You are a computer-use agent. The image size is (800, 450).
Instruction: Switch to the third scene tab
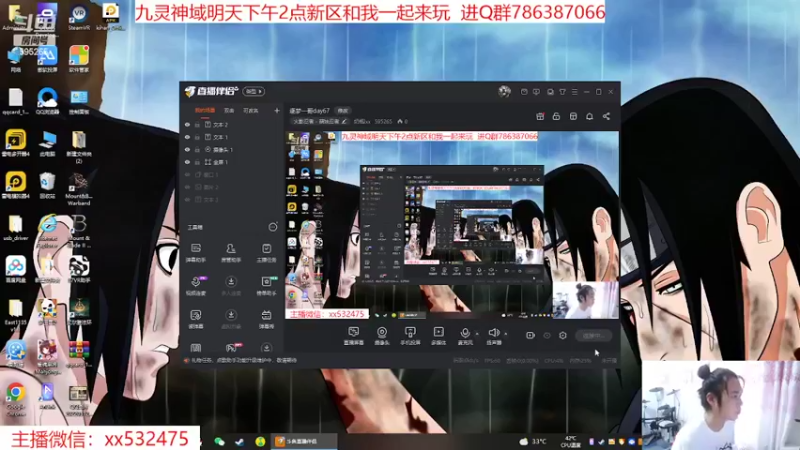(x=251, y=111)
